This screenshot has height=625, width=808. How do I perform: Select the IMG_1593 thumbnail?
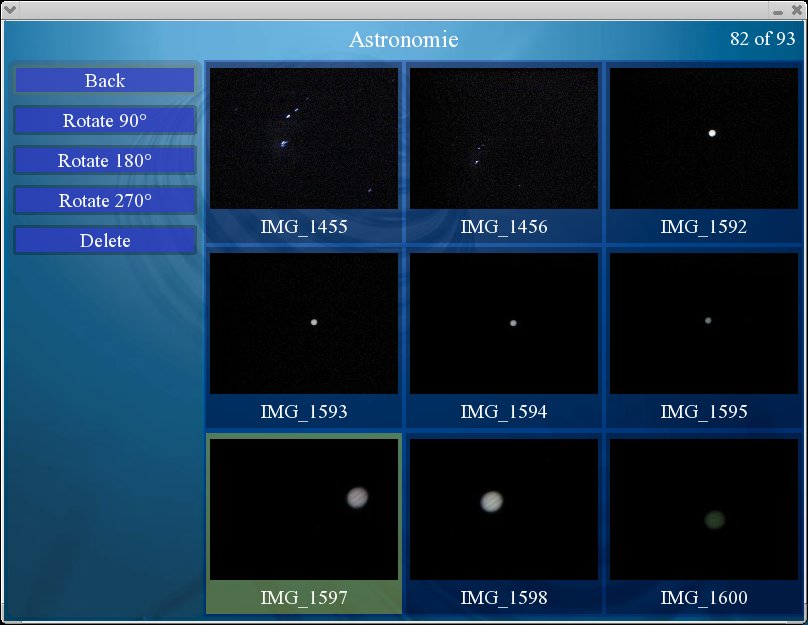pyautogui.click(x=304, y=324)
